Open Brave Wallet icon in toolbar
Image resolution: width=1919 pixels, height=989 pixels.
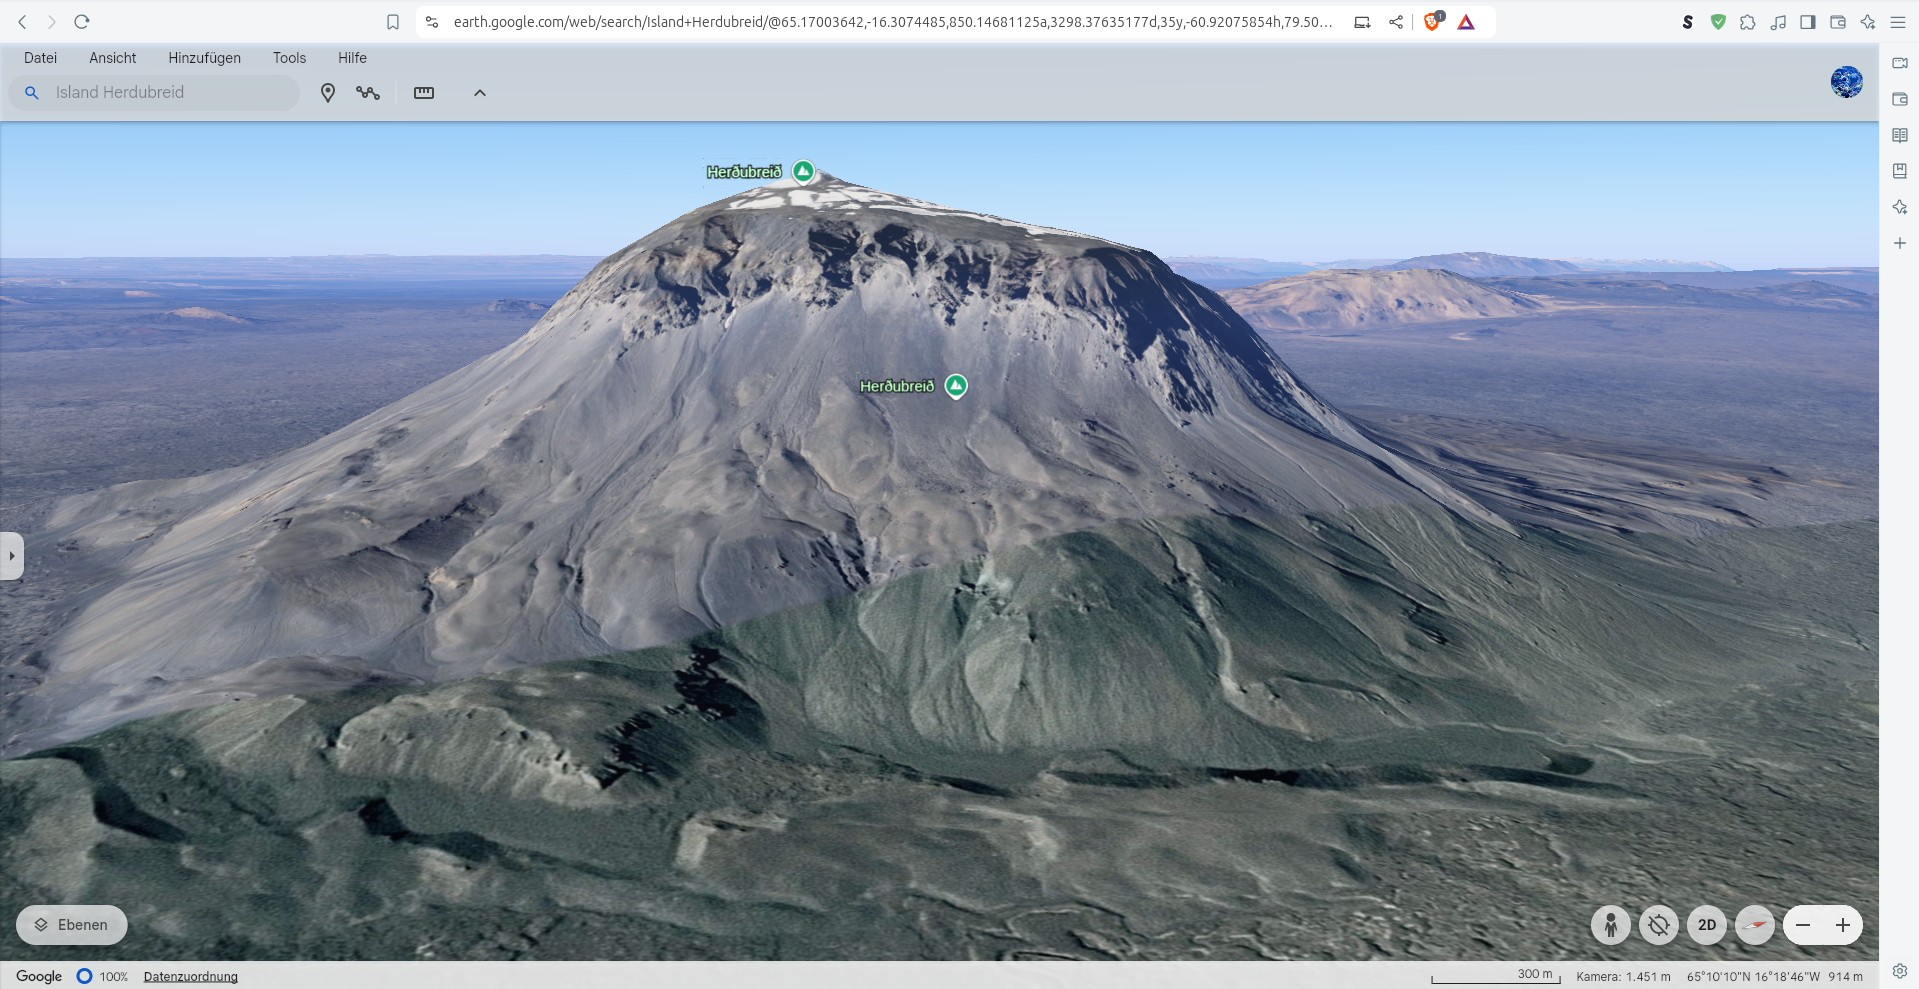pyautogui.click(x=1838, y=22)
